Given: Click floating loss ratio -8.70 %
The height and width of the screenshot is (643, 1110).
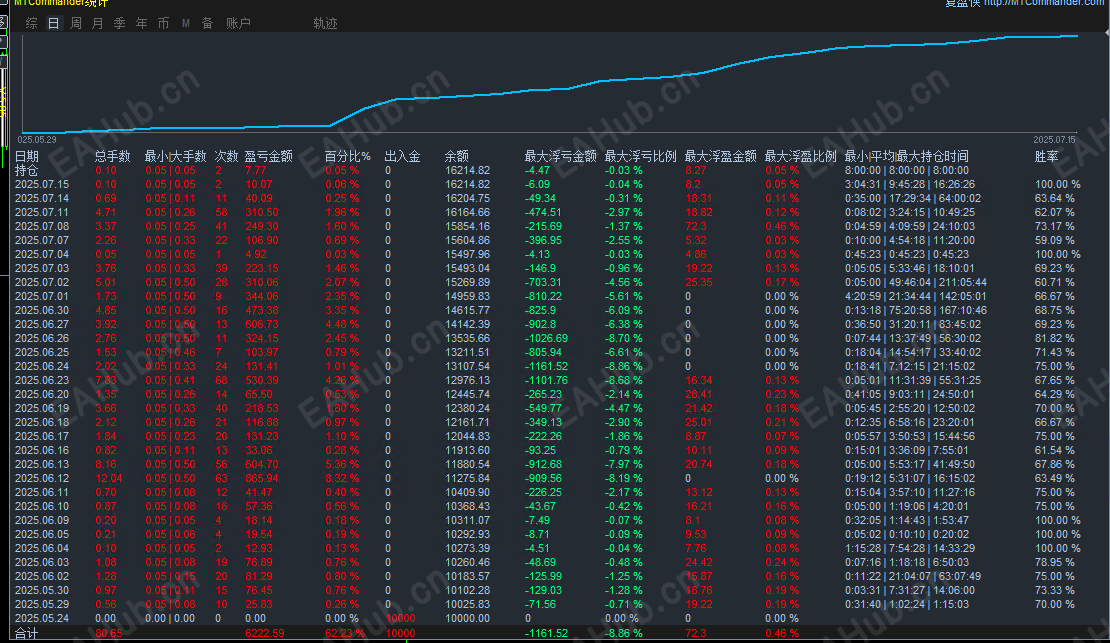Looking at the screenshot, I should (624, 338).
